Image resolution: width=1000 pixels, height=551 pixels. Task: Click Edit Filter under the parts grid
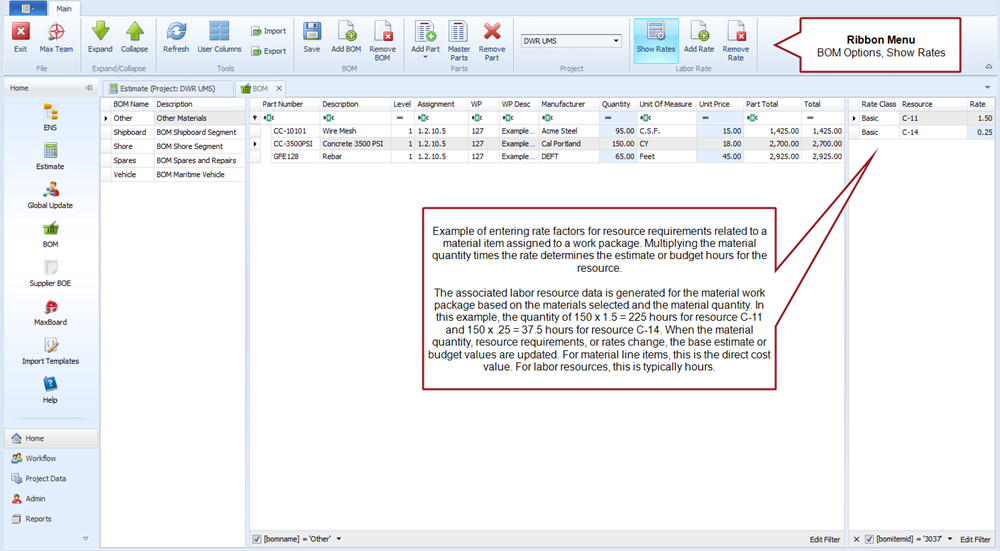824,540
